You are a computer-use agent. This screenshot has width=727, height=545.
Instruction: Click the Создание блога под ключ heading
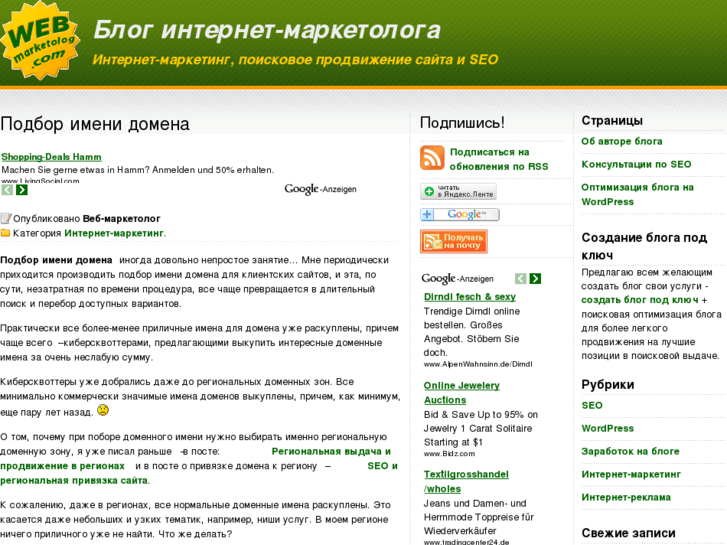(x=644, y=246)
